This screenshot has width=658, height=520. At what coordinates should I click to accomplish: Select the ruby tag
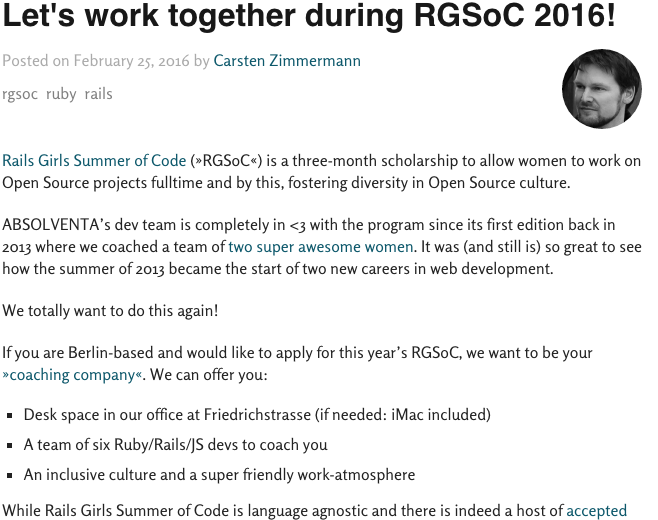coord(61,94)
